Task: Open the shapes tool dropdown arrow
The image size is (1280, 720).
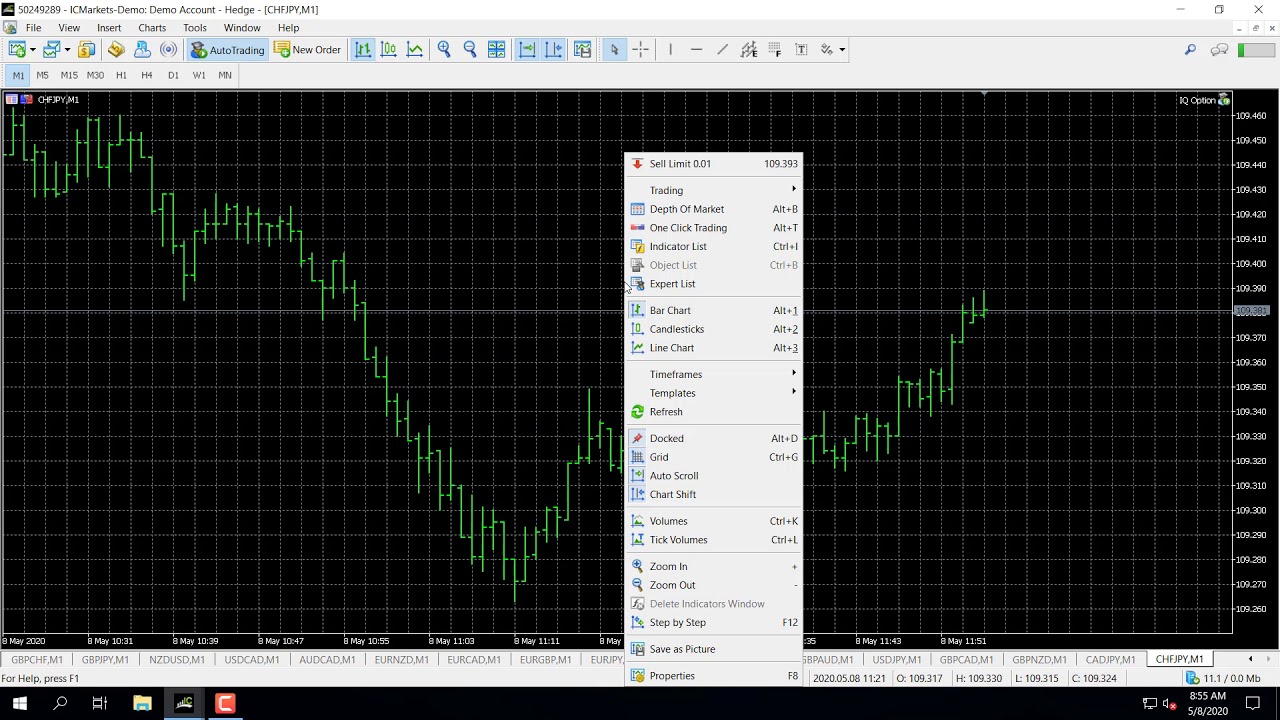Action: [842, 49]
